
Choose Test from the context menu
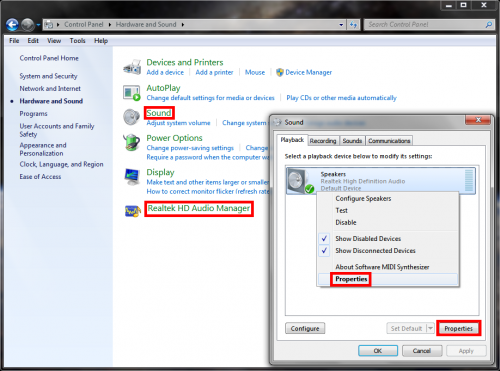[x=341, y=210]
